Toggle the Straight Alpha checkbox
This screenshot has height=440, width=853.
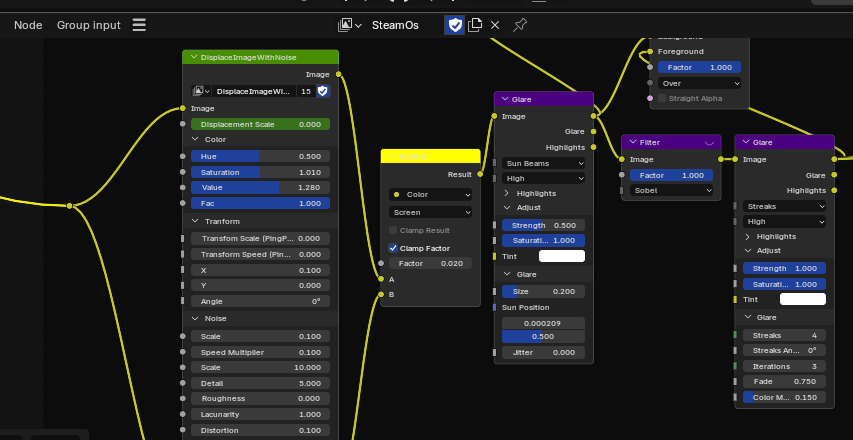pyautogui.click(x=662, y=98)
